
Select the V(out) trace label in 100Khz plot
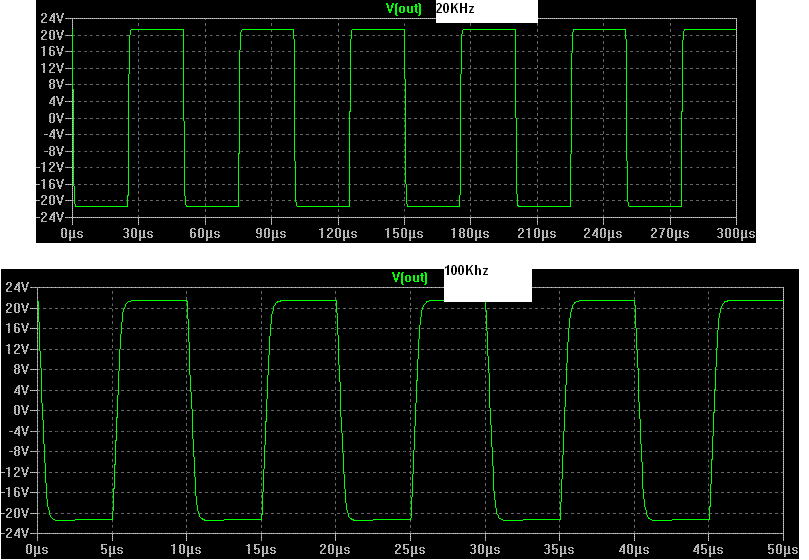[x=410, y=278]
